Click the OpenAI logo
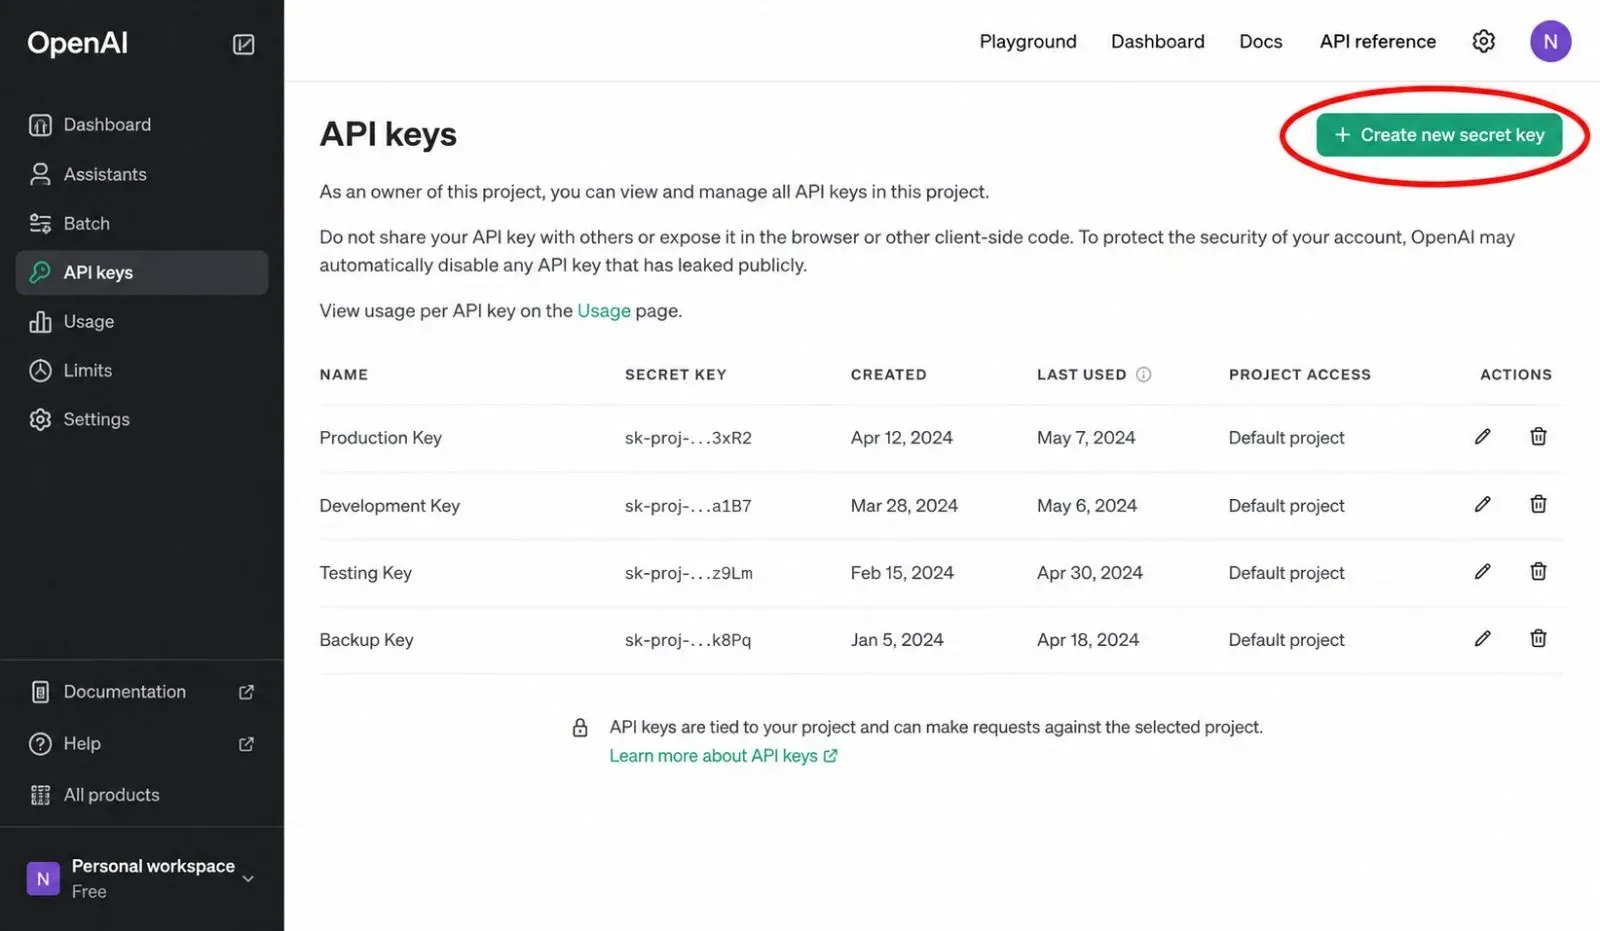This screenshot has width=1600, height=931. (x=77, y=43)
